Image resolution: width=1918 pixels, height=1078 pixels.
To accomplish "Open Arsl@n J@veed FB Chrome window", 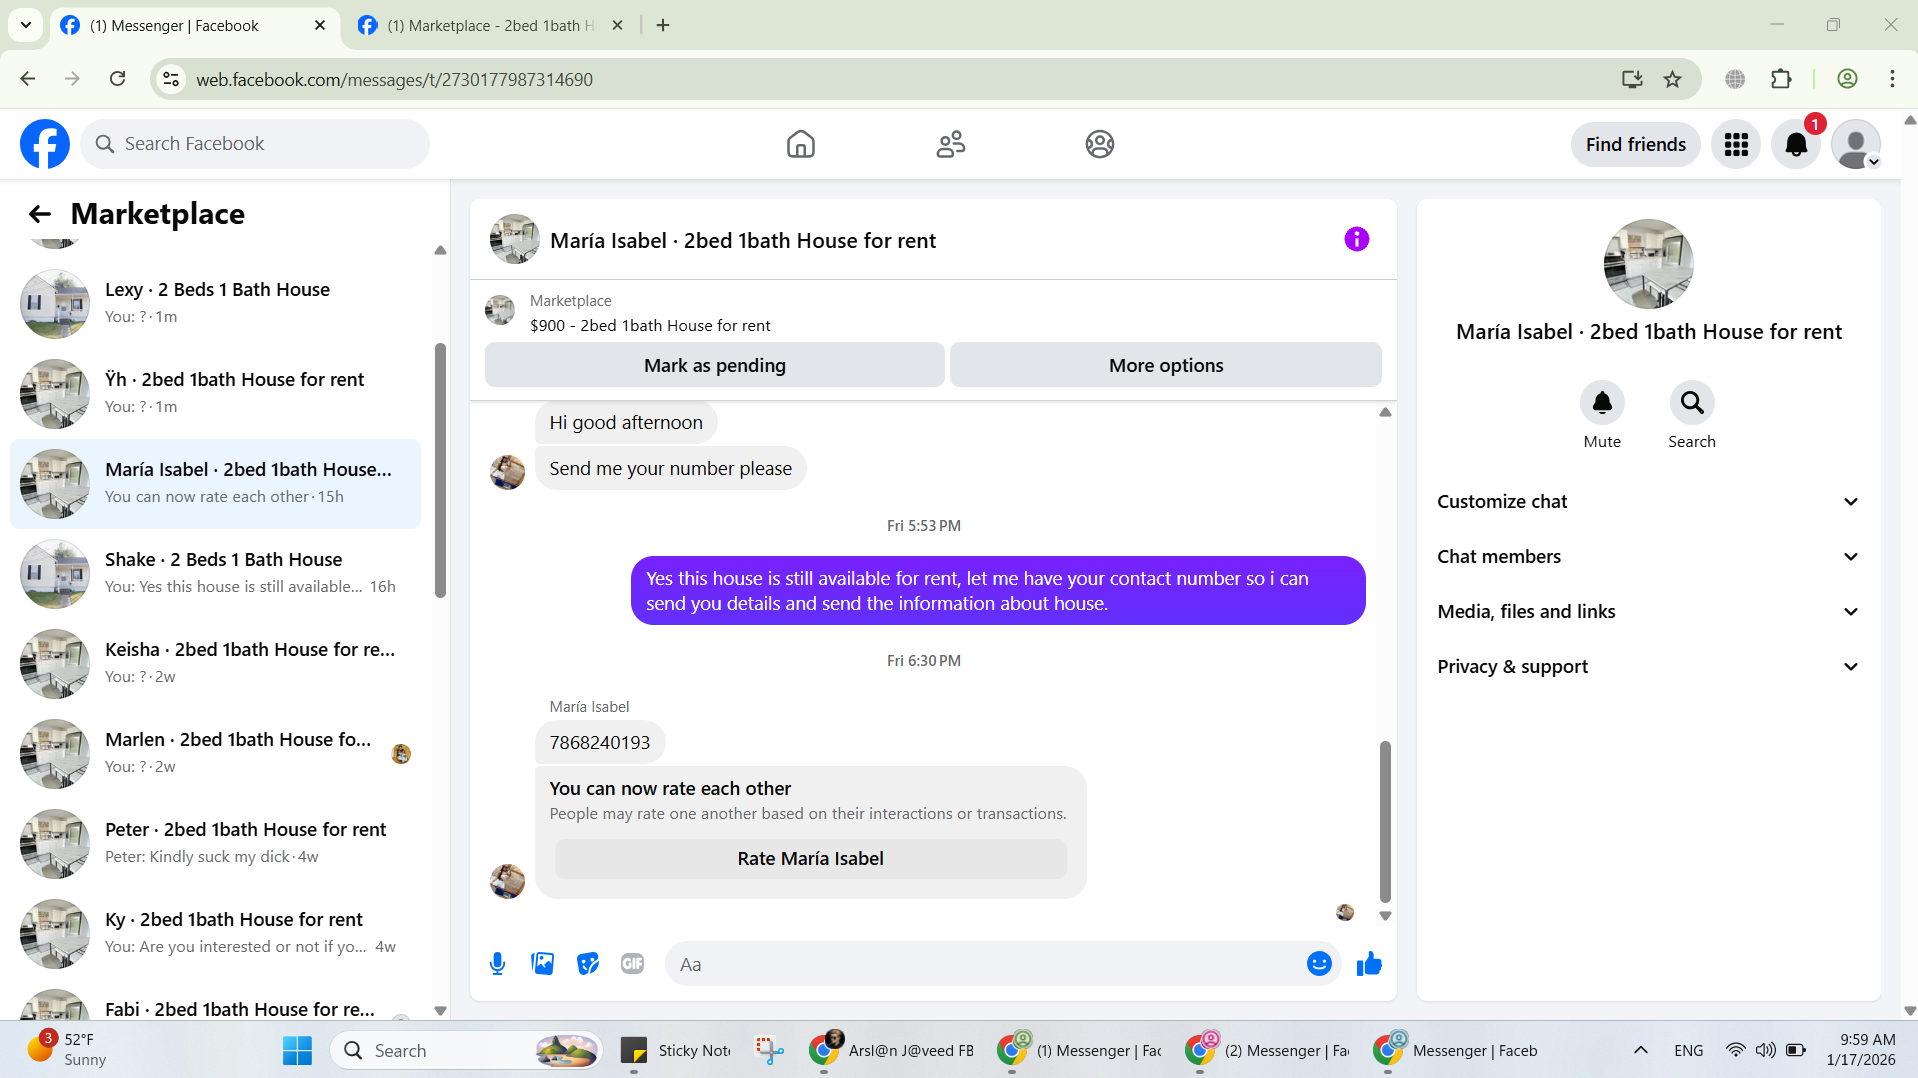I will (892, 1051).
